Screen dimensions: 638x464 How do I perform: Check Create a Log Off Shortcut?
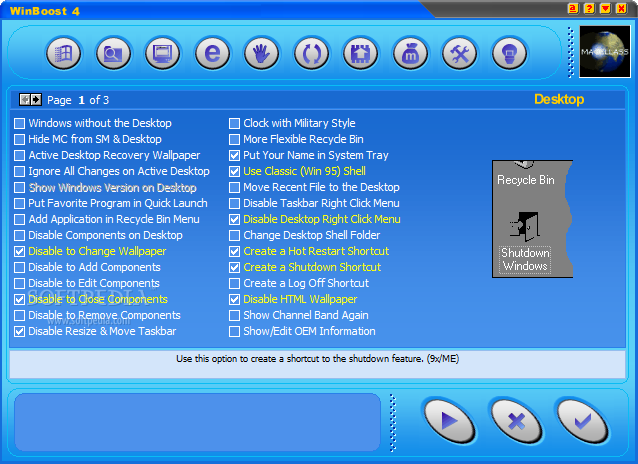click(x=234, y=283)
